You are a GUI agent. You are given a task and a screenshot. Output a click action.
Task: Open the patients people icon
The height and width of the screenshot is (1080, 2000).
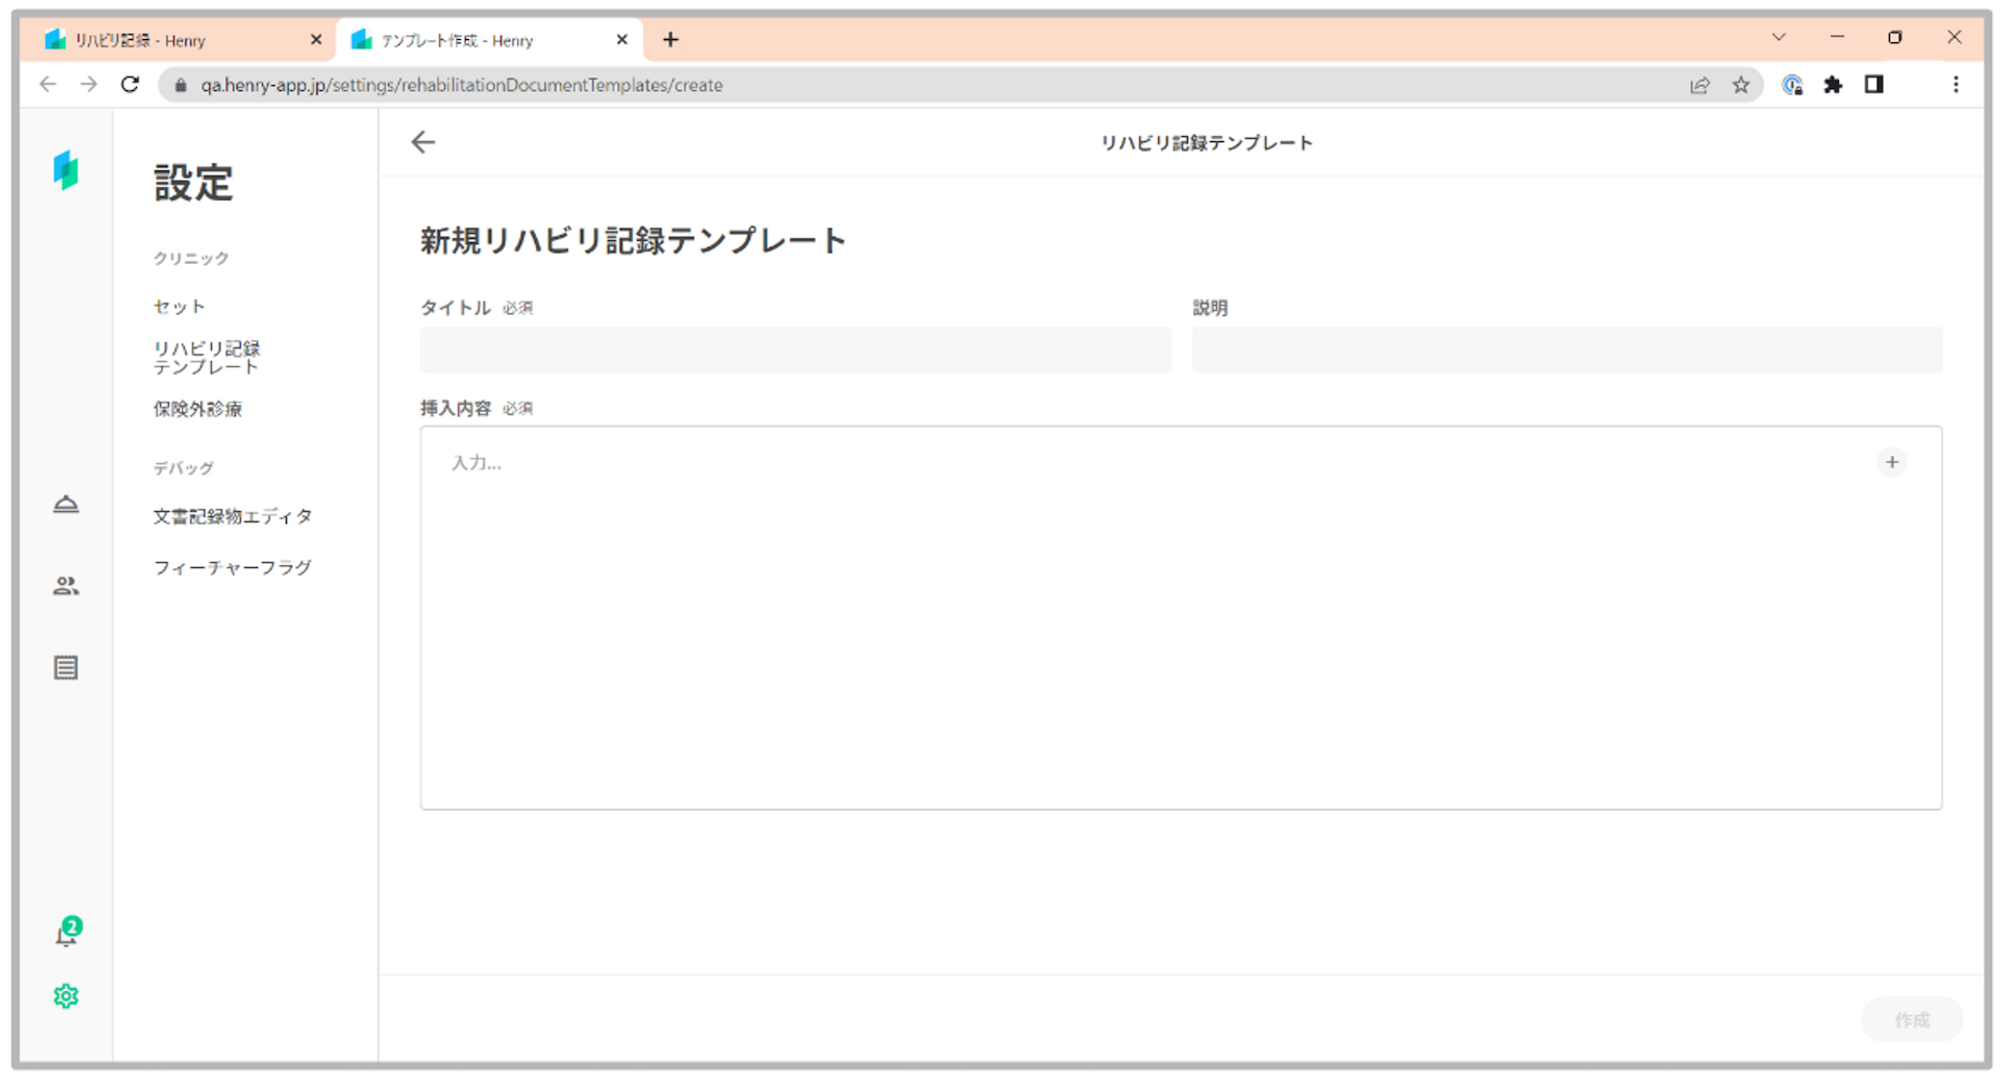(66, 586)
